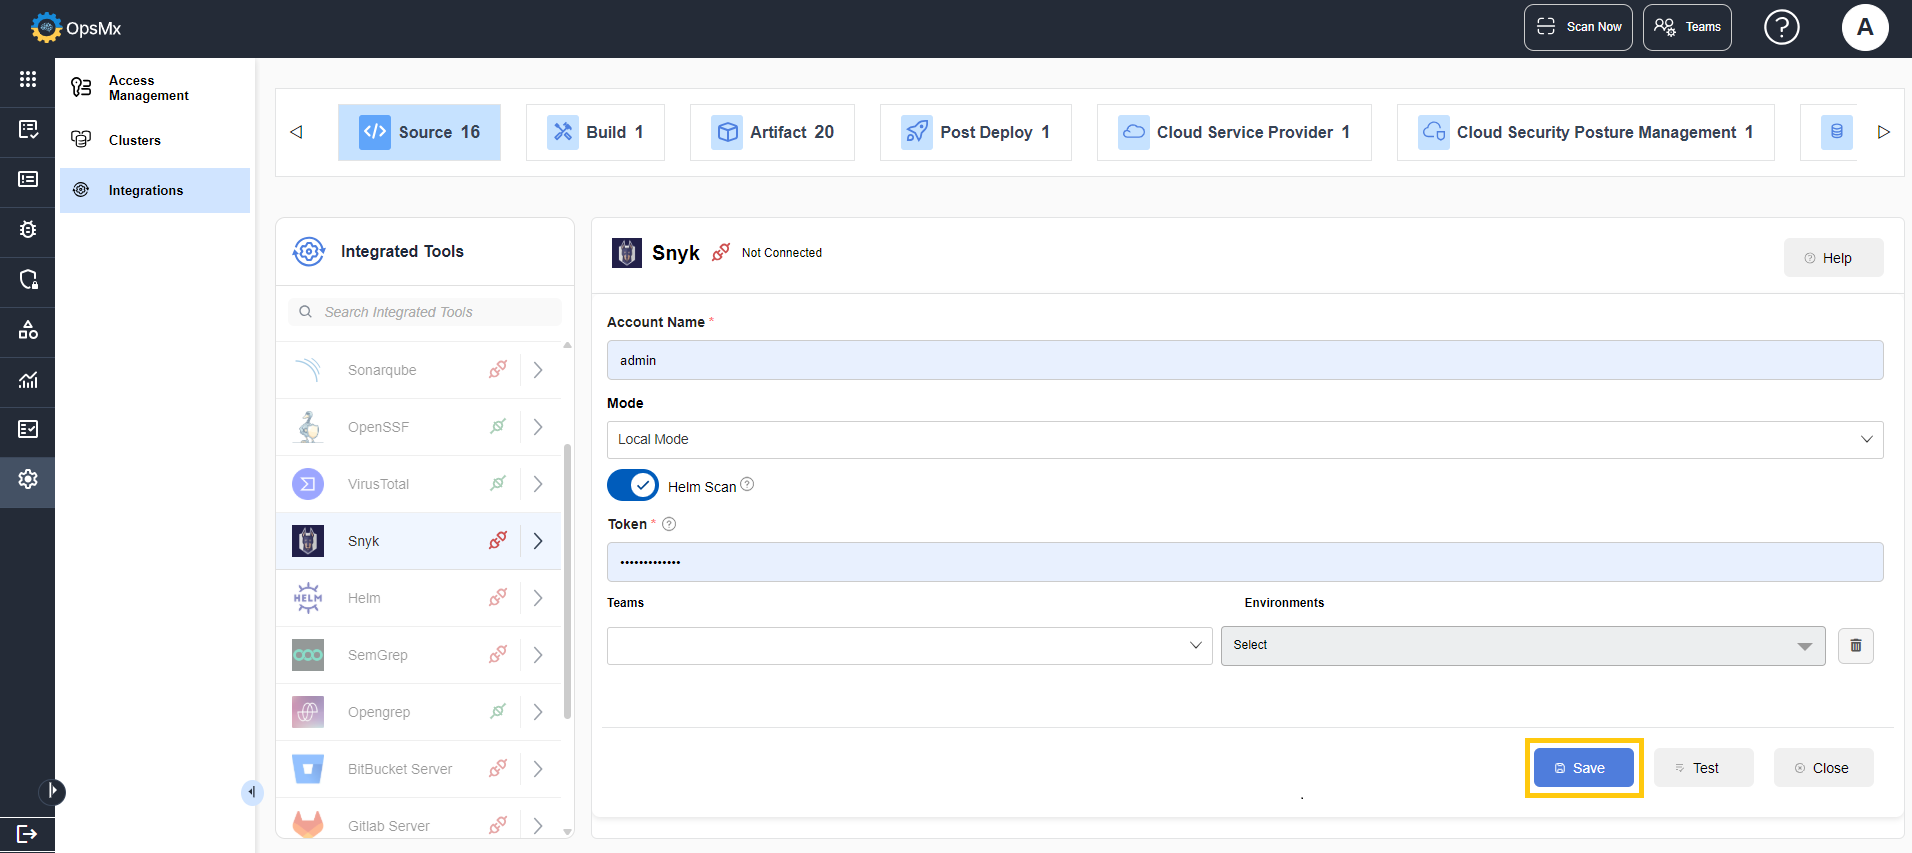The image size is (1912, 853).
Task: Collapse the side menu with arrow handle
Action: click(x=251, y=792)
